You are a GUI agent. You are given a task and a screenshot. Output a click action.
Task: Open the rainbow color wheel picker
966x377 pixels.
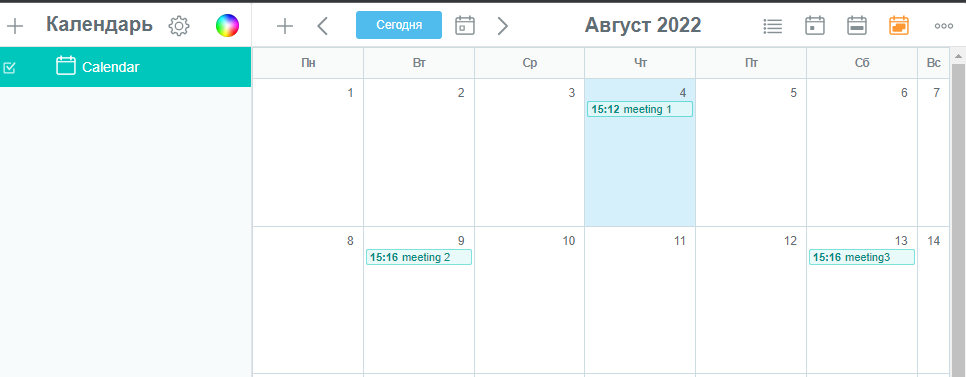point(227,26)
